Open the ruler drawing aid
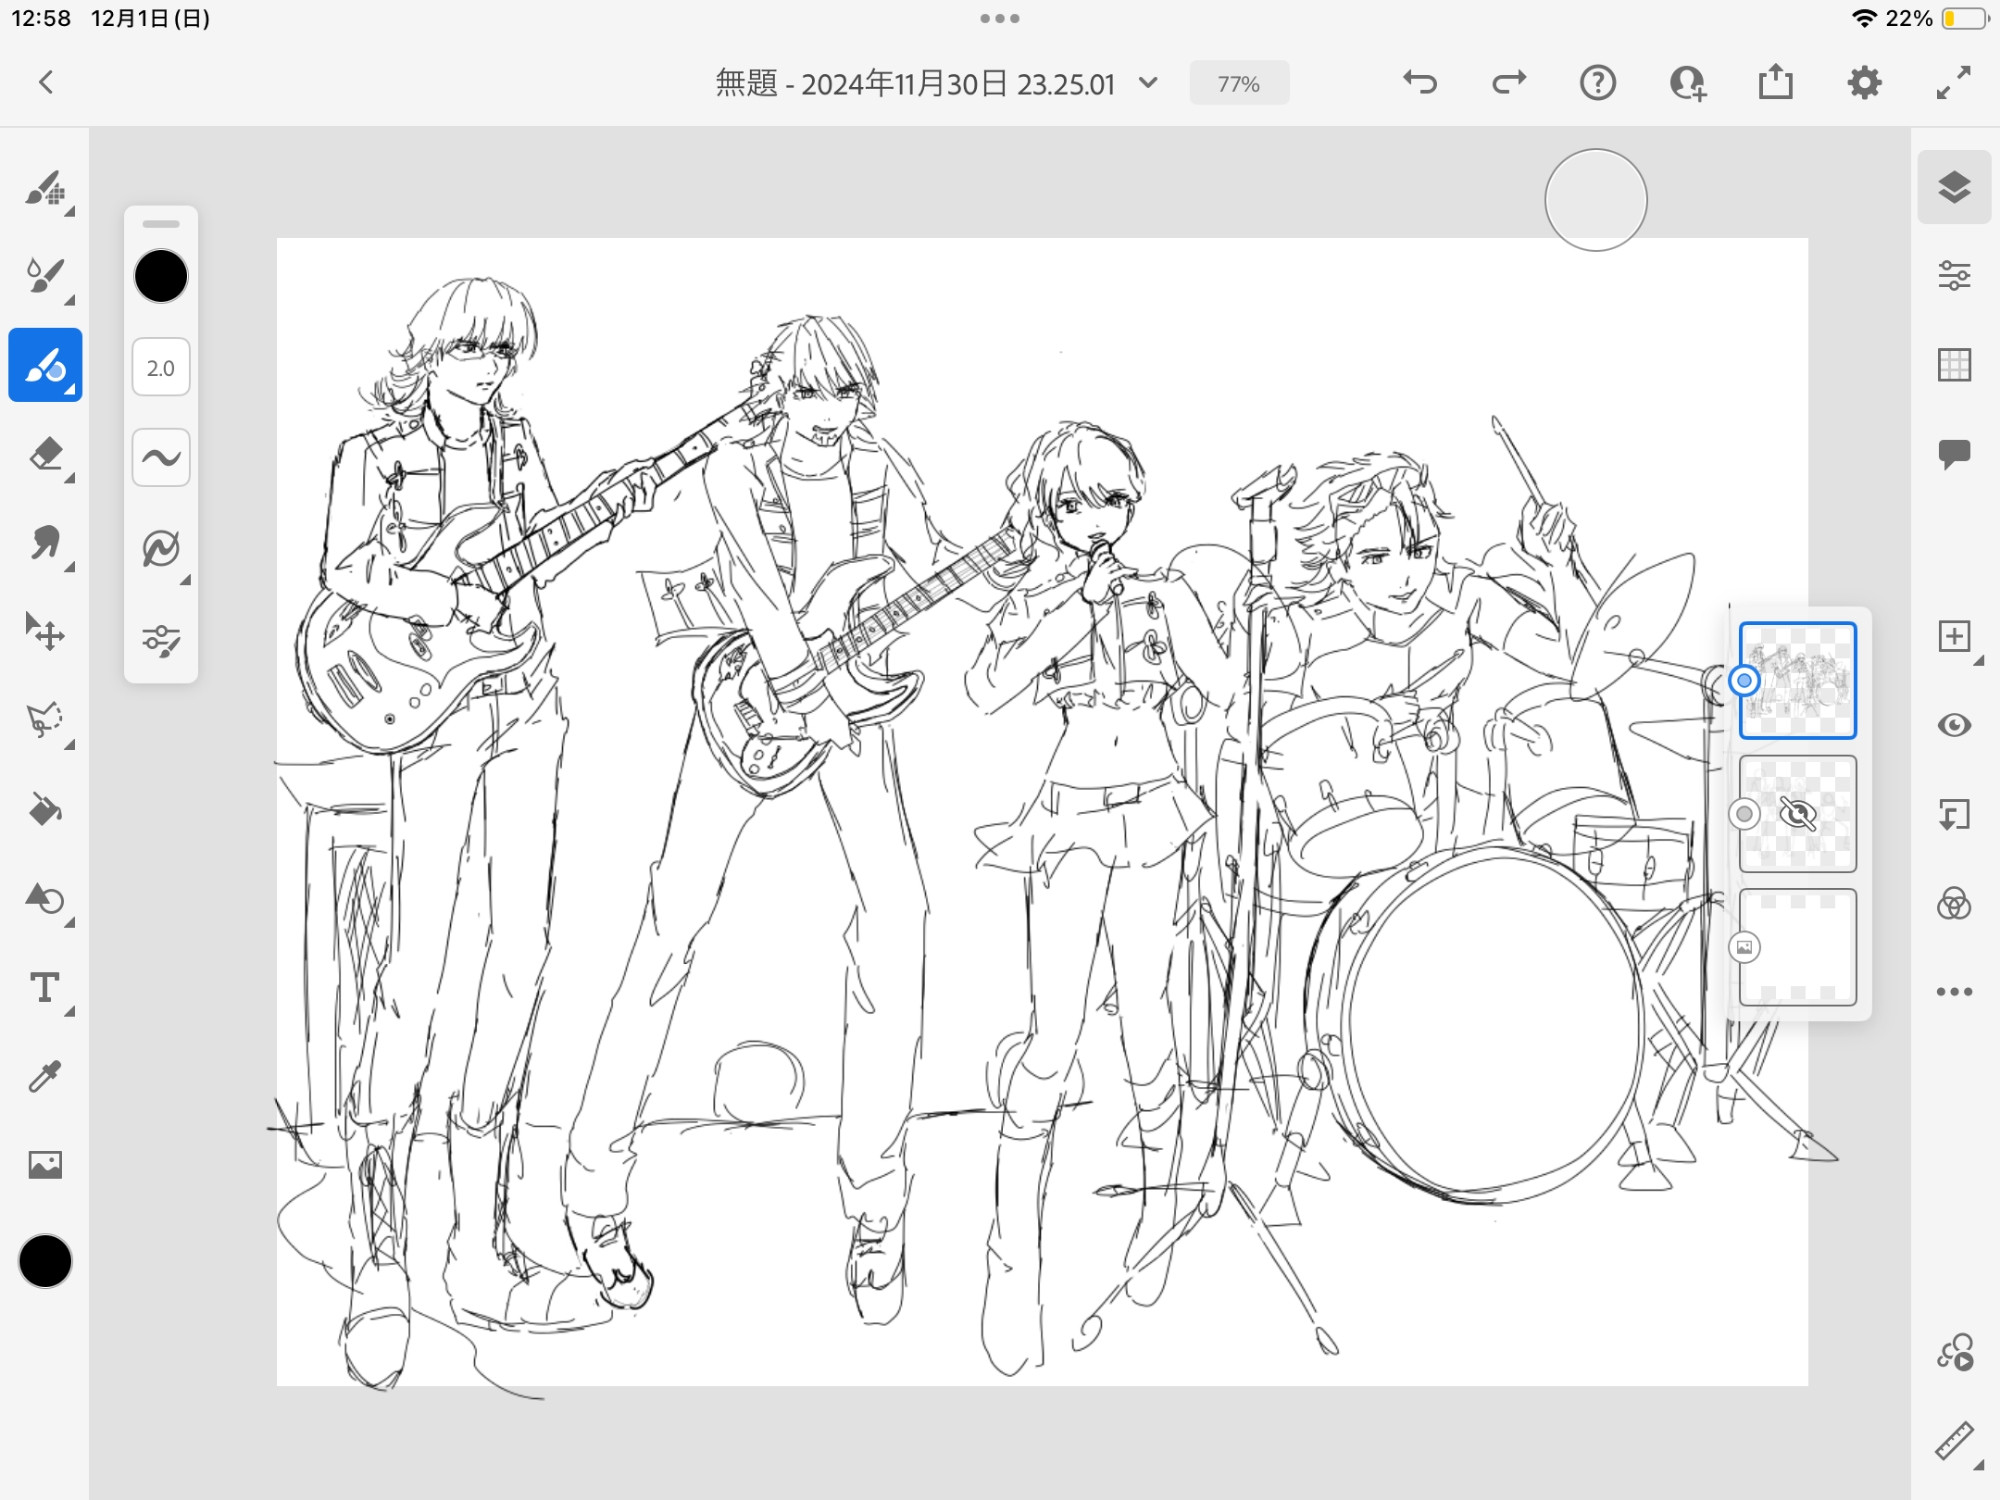The height and width of the screenshot is (1500, 2000). (x=1955, y=1442)
